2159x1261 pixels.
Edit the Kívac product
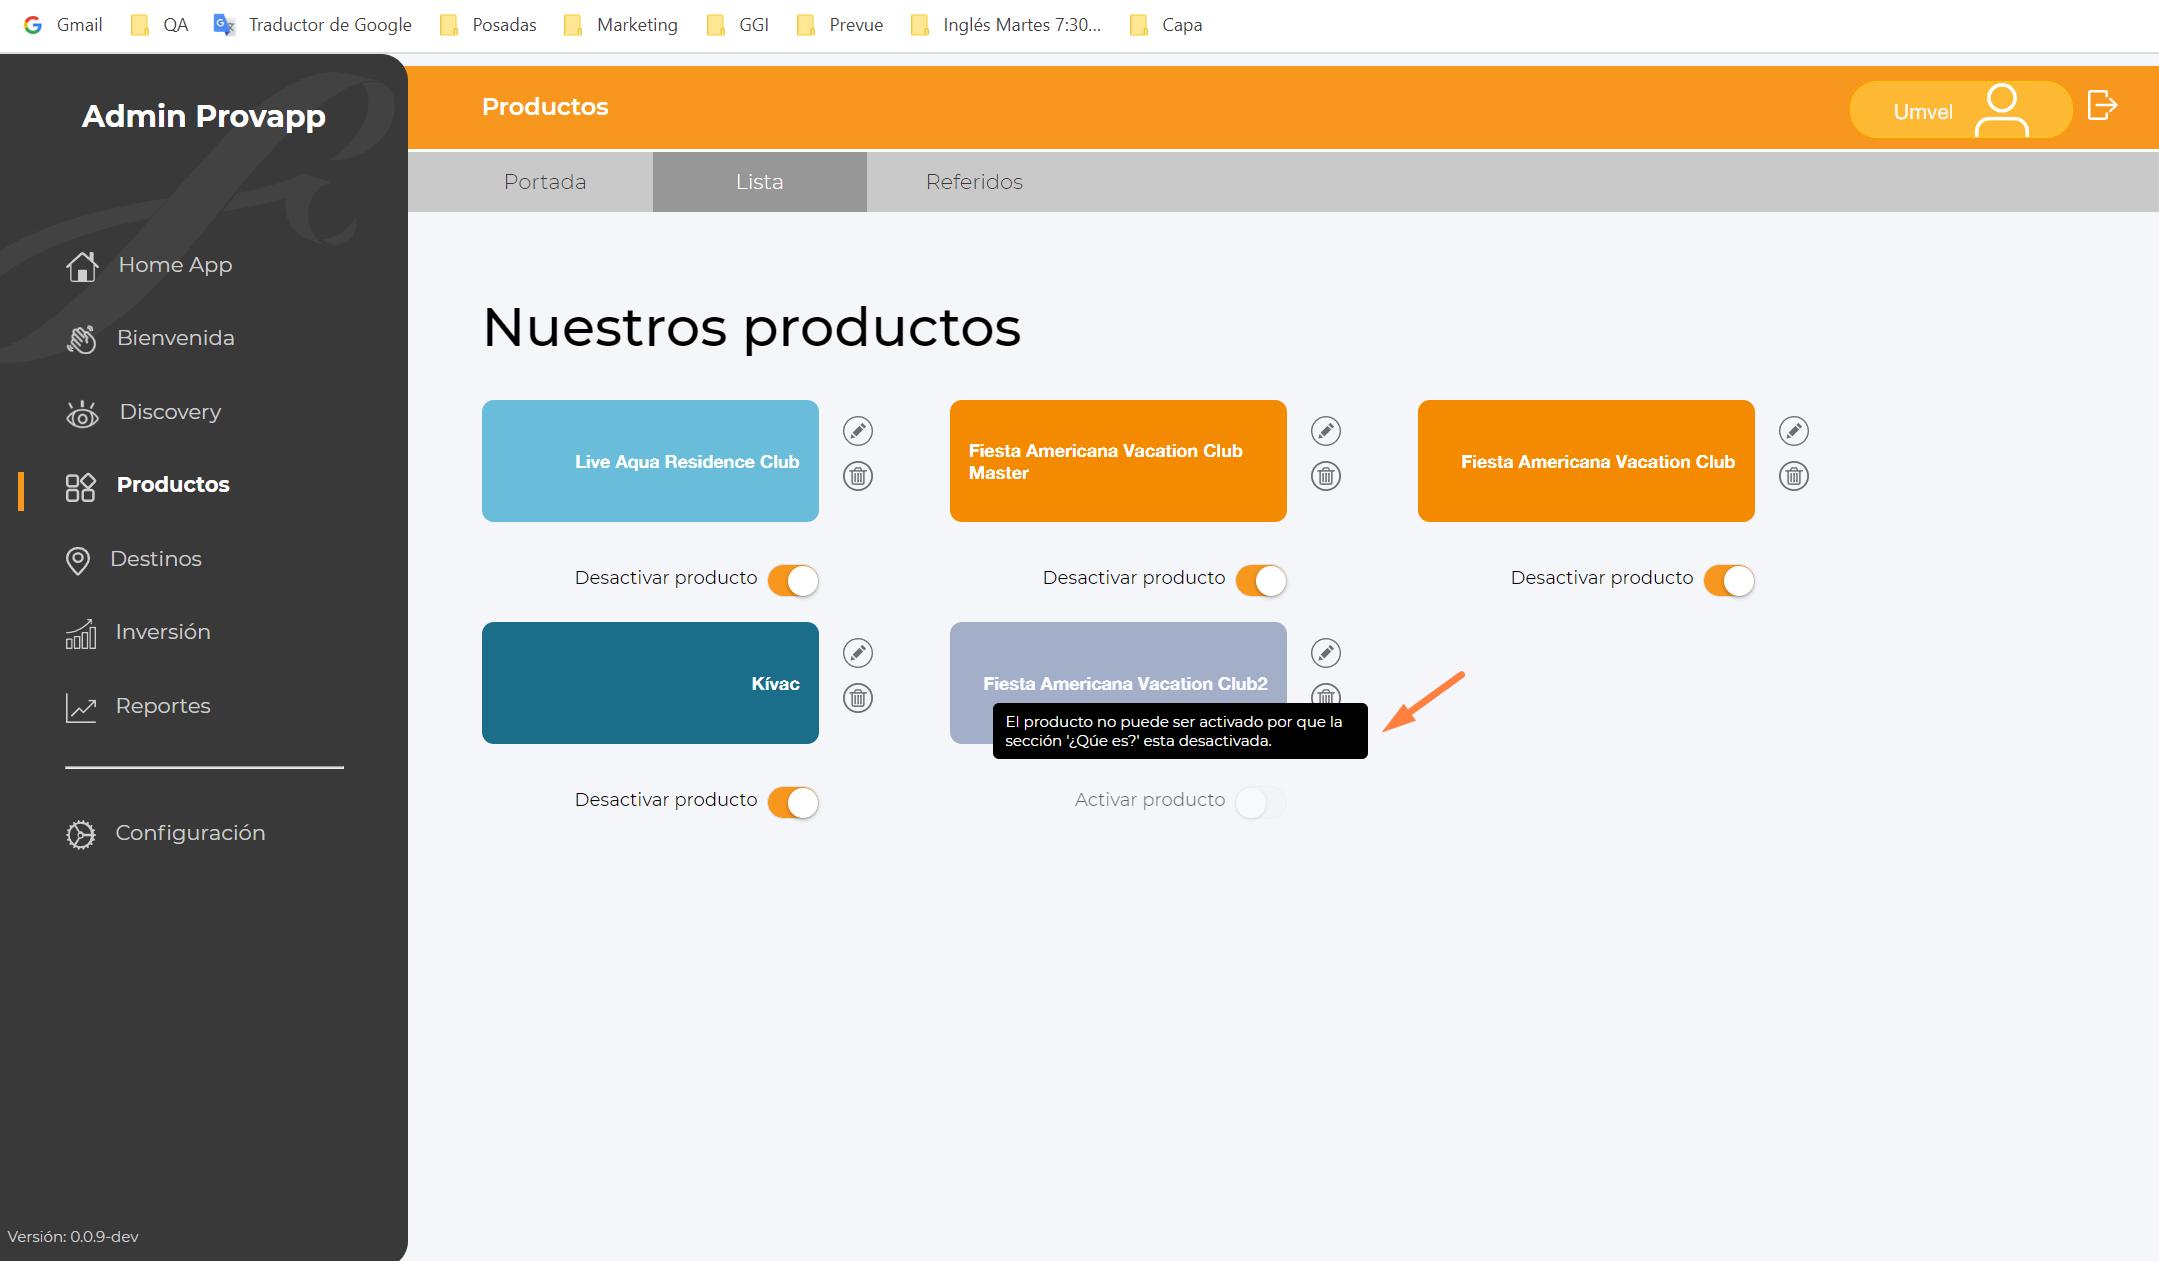point(857,653)
